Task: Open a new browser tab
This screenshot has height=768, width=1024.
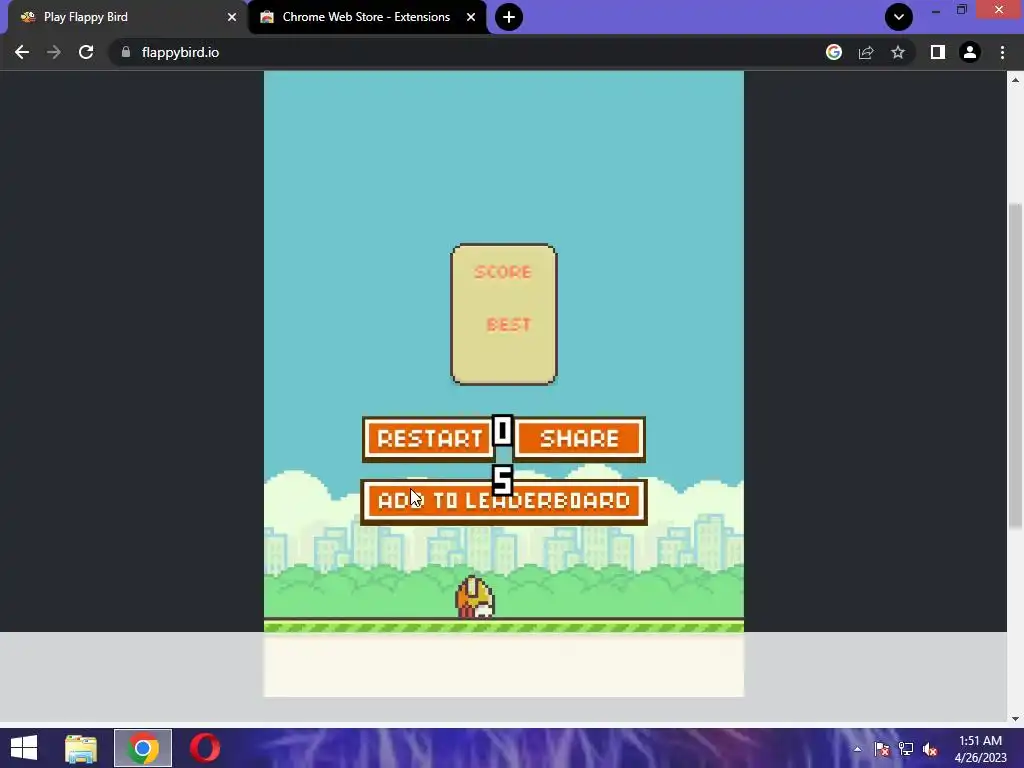Action: [509, 17]
